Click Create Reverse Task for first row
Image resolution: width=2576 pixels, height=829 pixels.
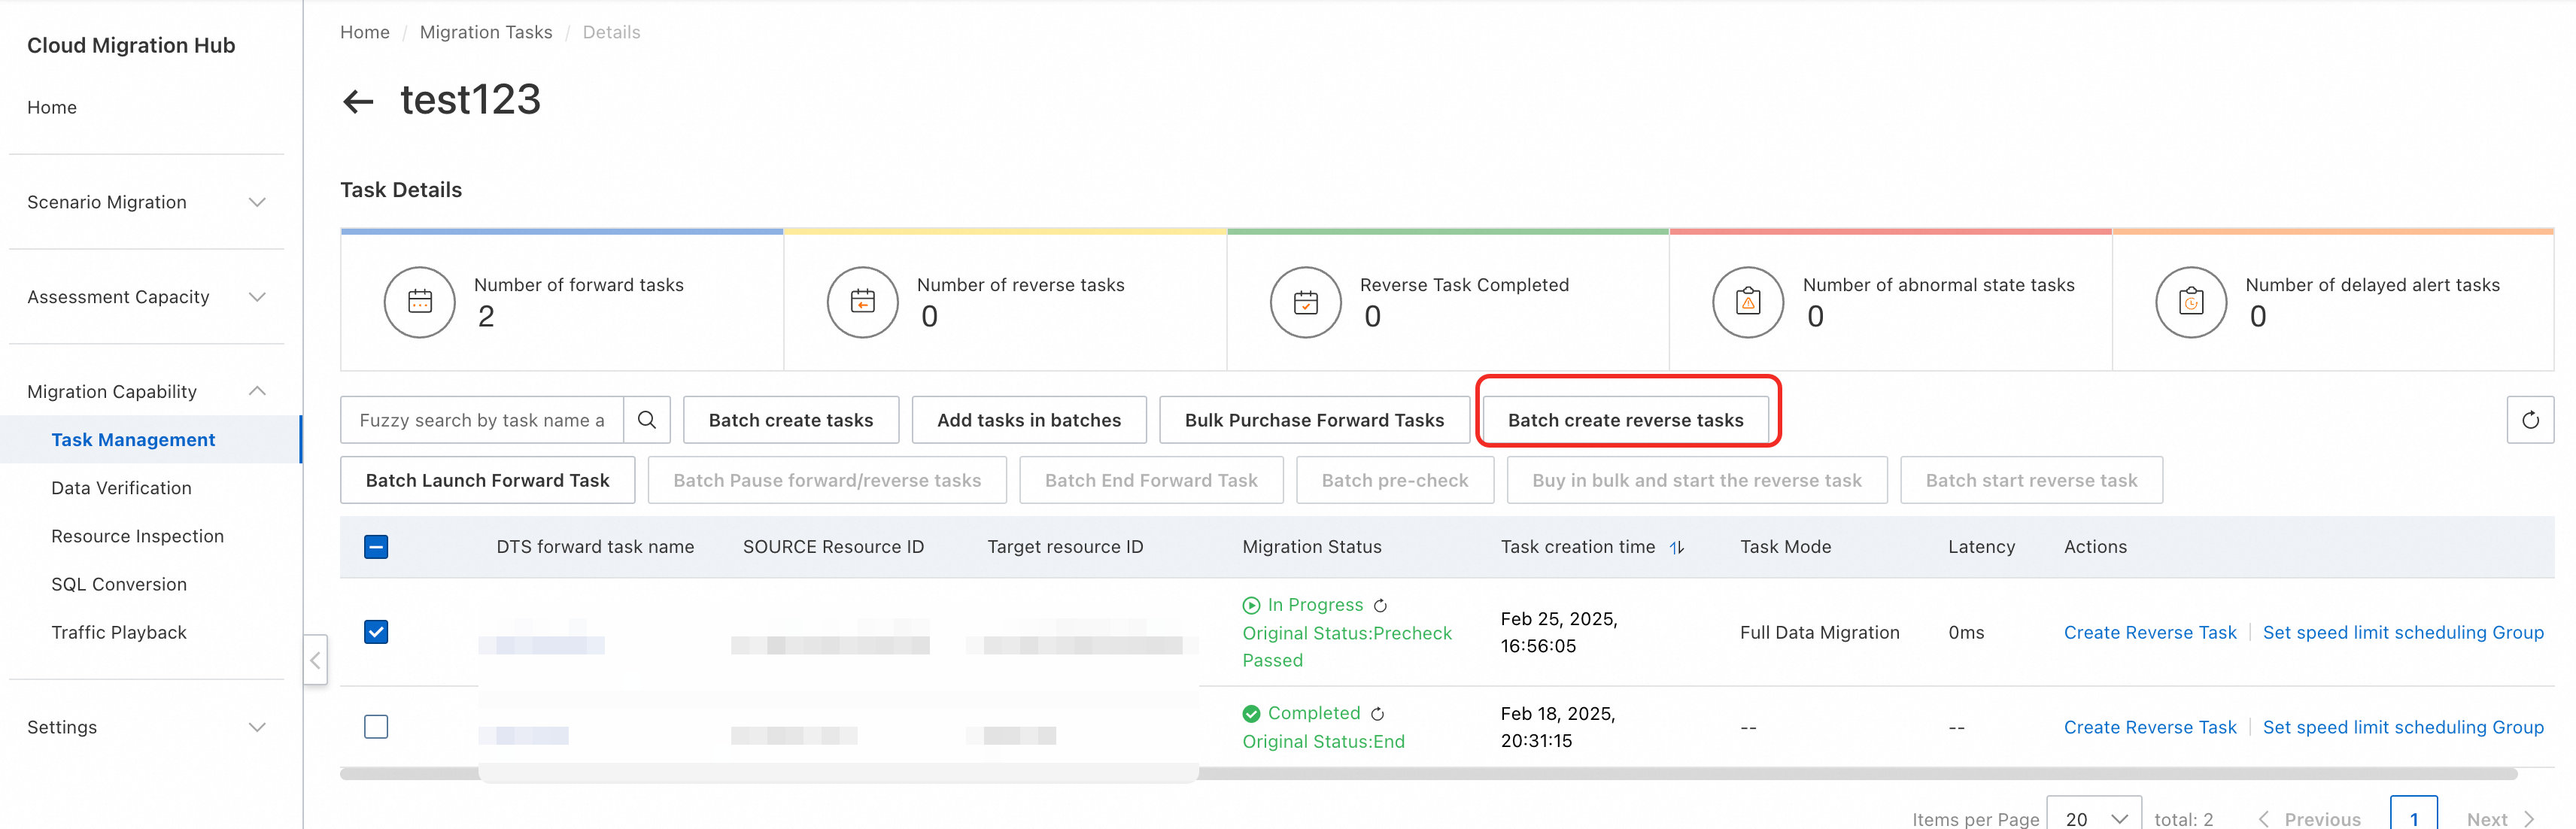tap(2149, 632)
